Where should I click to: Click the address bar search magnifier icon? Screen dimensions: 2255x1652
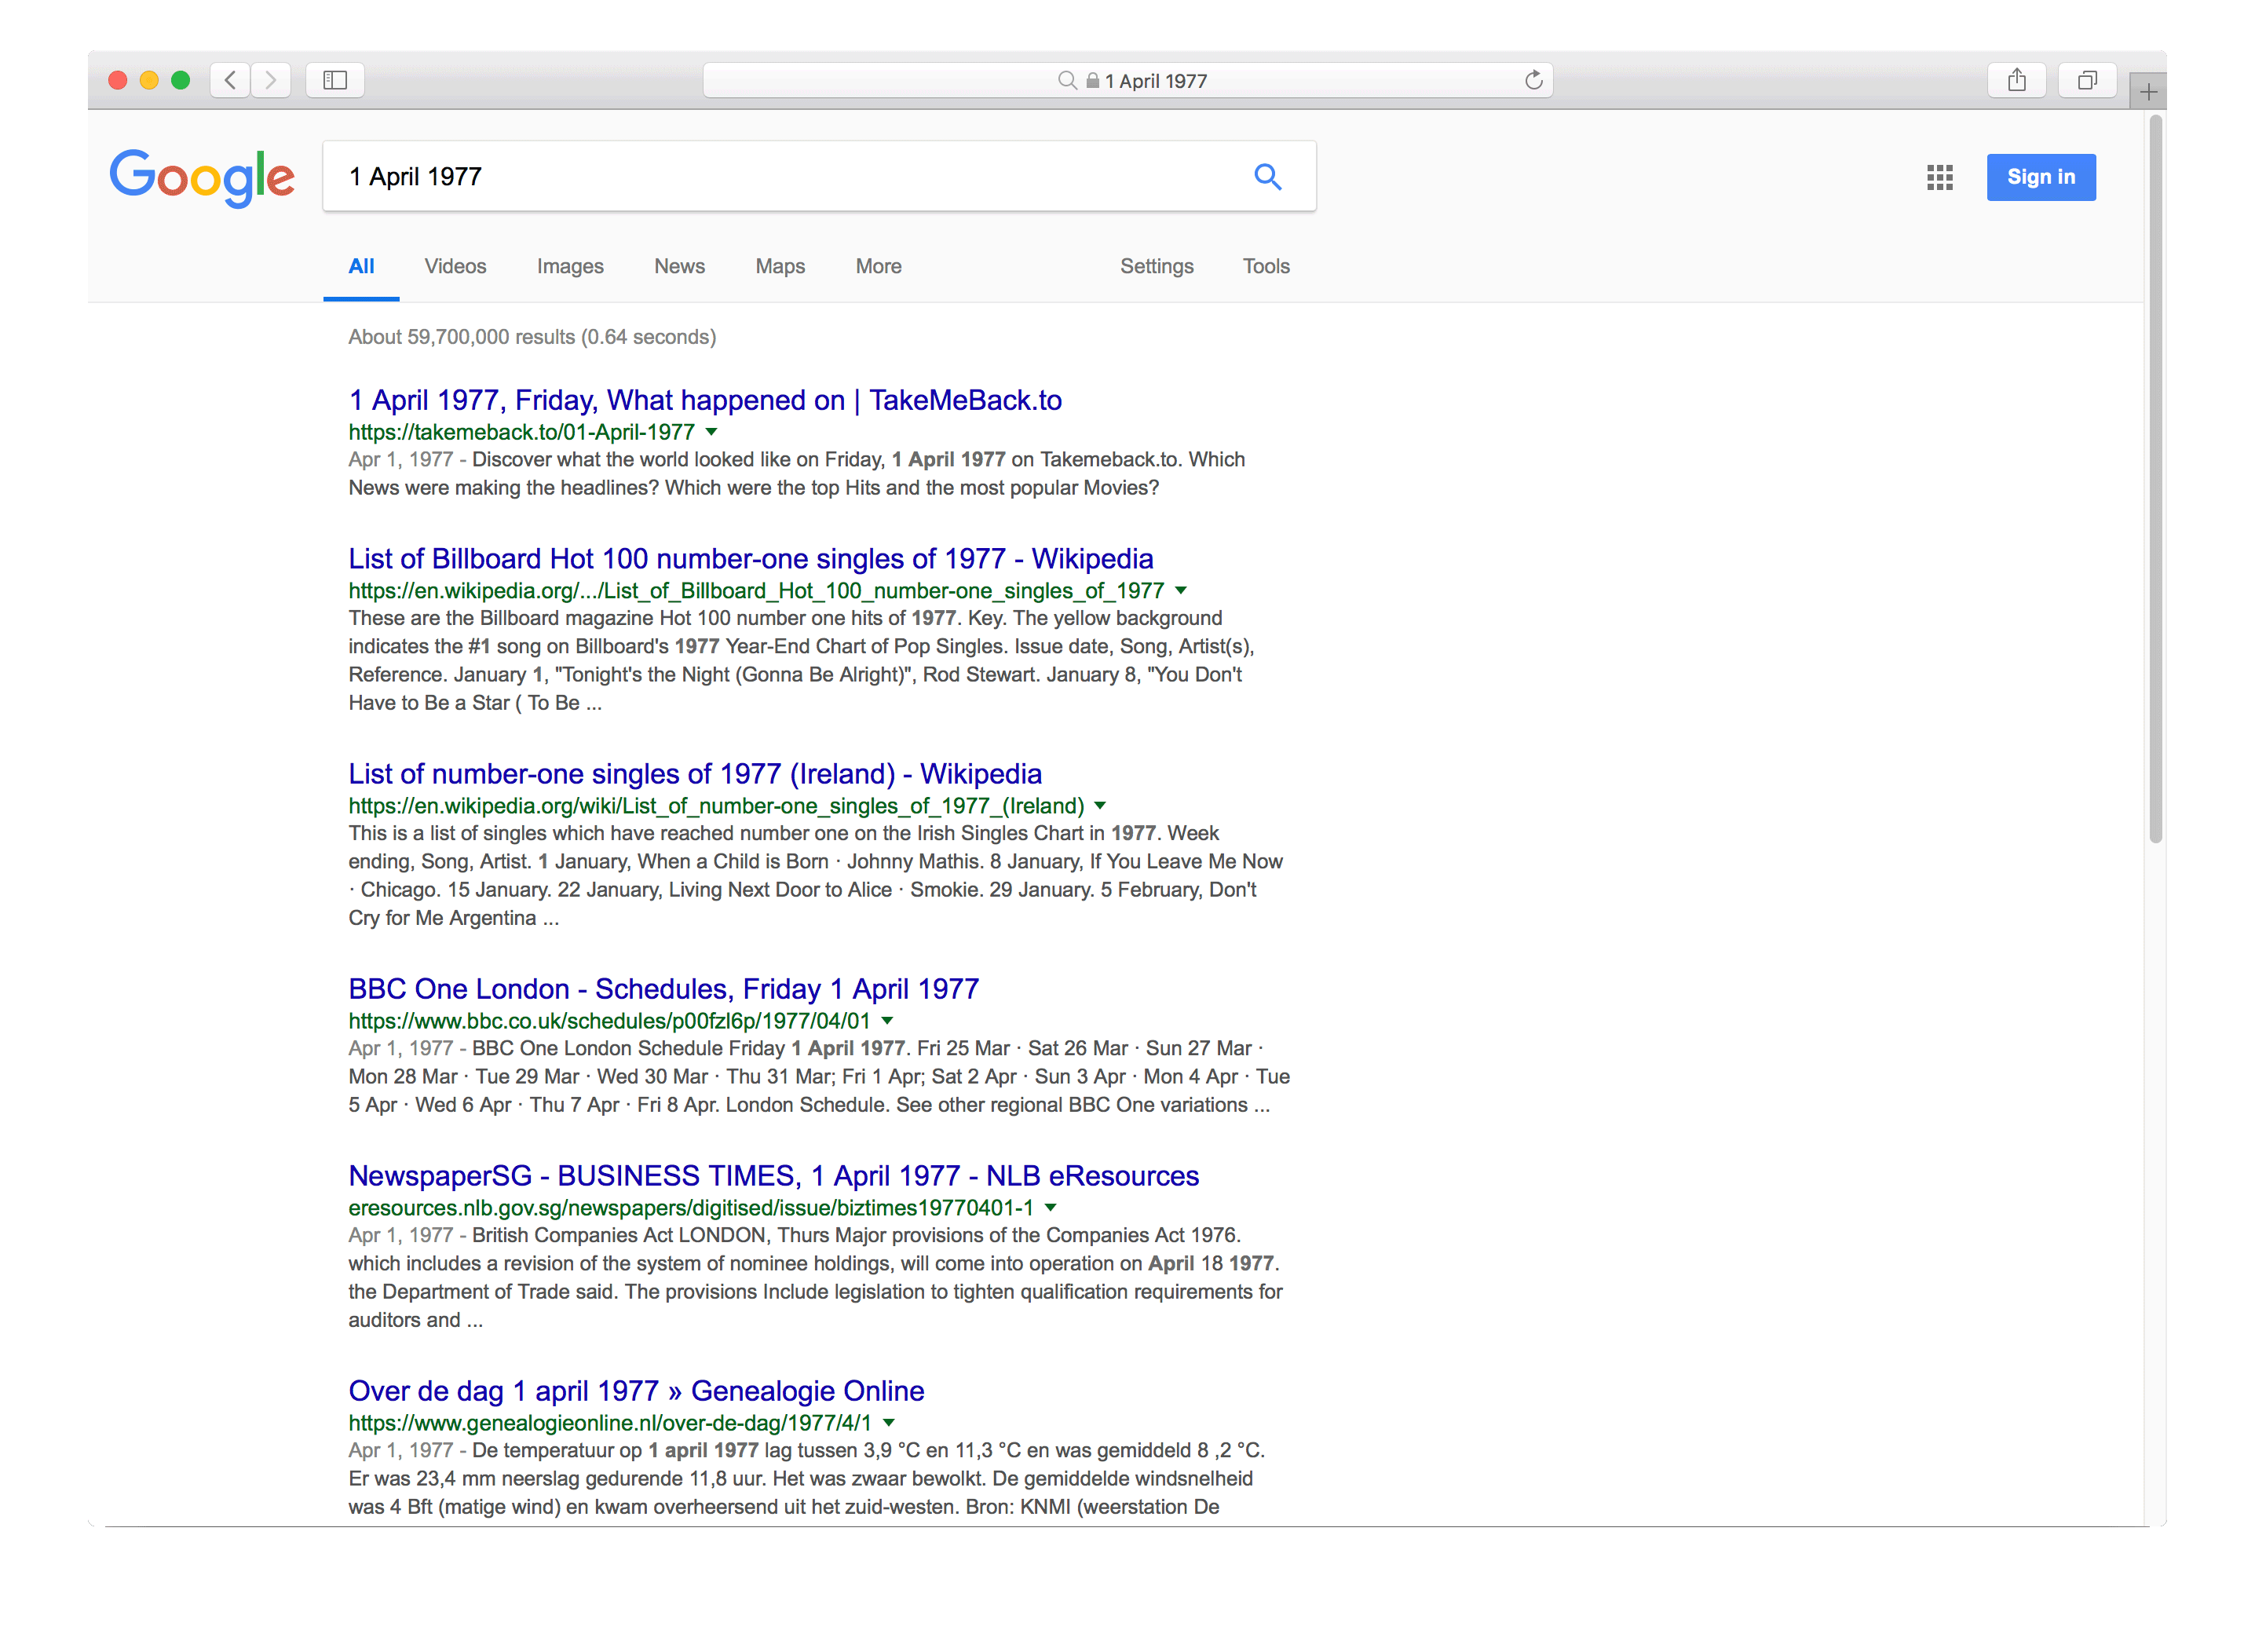point(1067,80)
